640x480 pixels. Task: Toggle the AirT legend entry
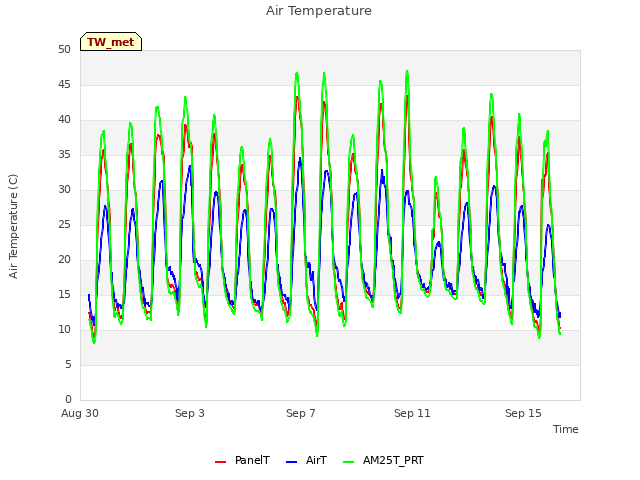click(x=307, y=460)
